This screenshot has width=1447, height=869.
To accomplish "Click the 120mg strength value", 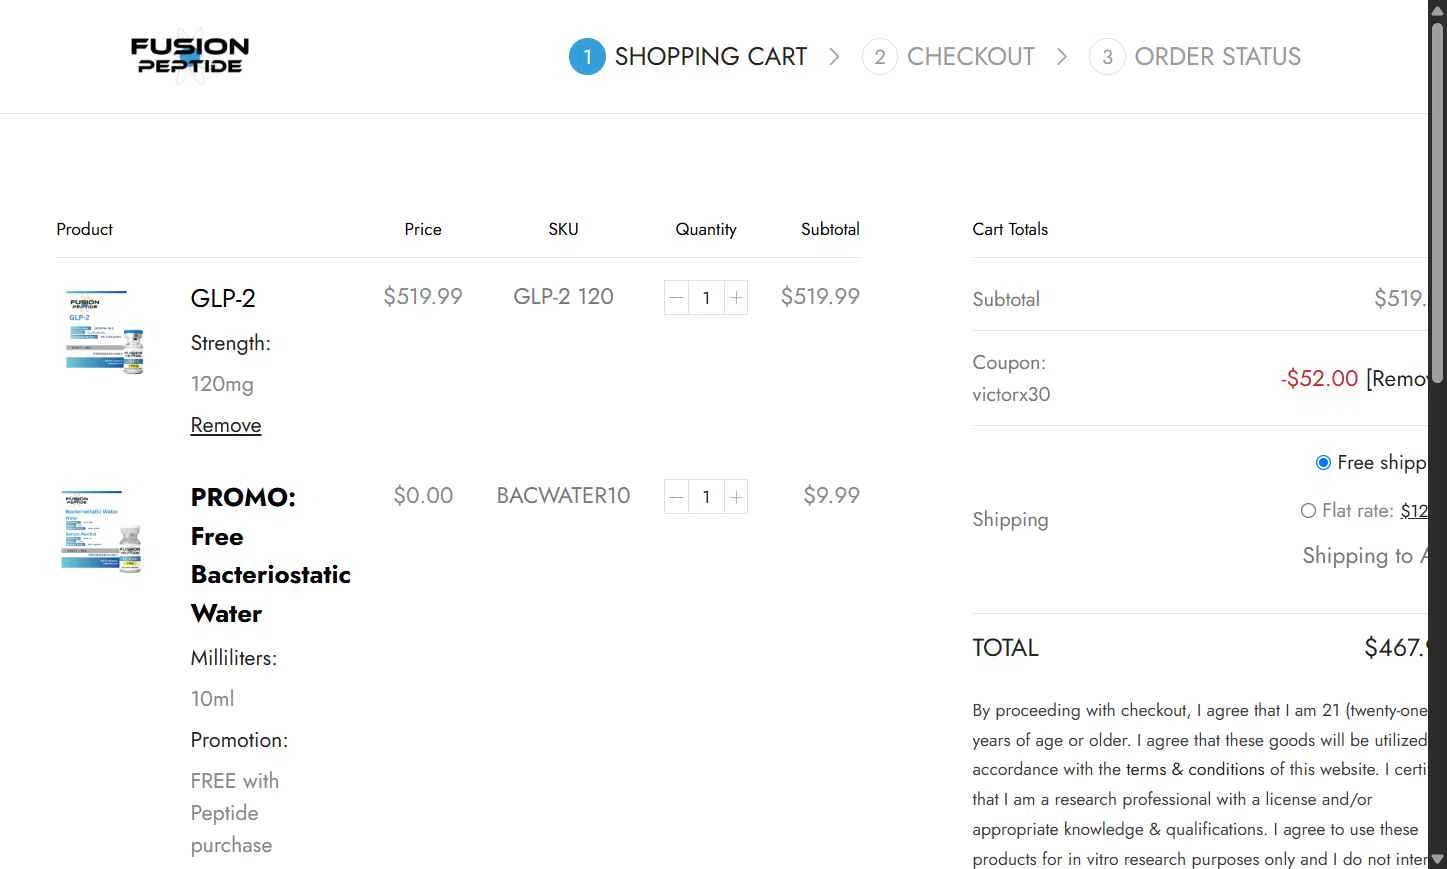I will tap(222, 384).
